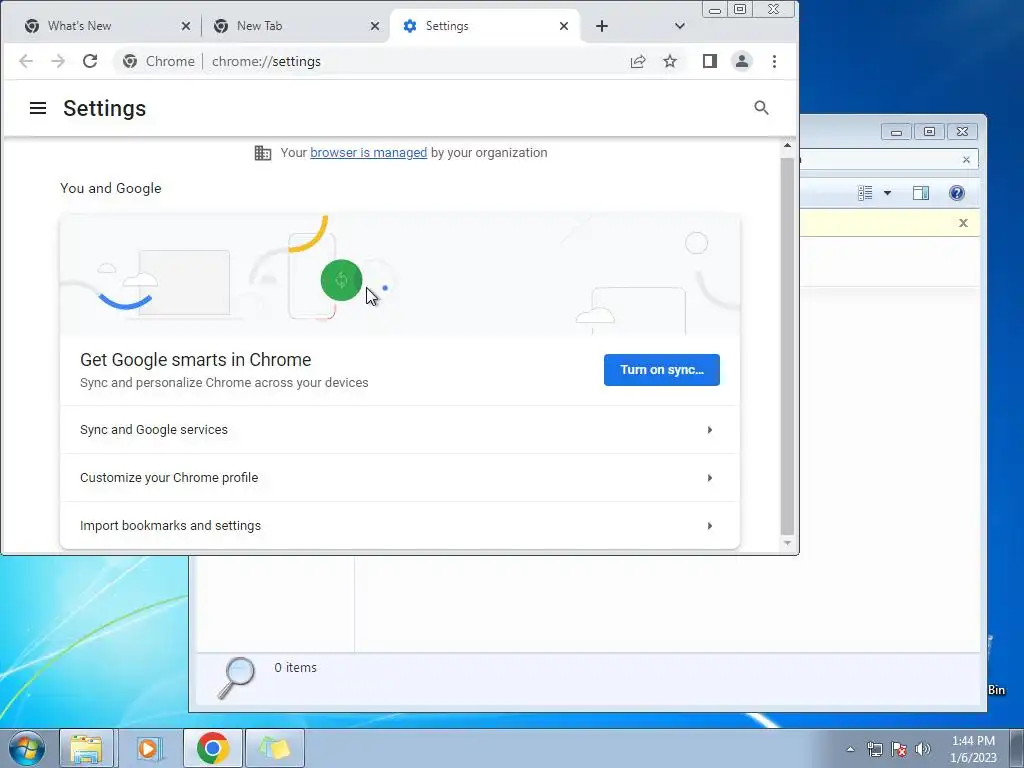1024x768 pixels.
Task: Click the 0 items text in Explorer
Action: (295, 667)
